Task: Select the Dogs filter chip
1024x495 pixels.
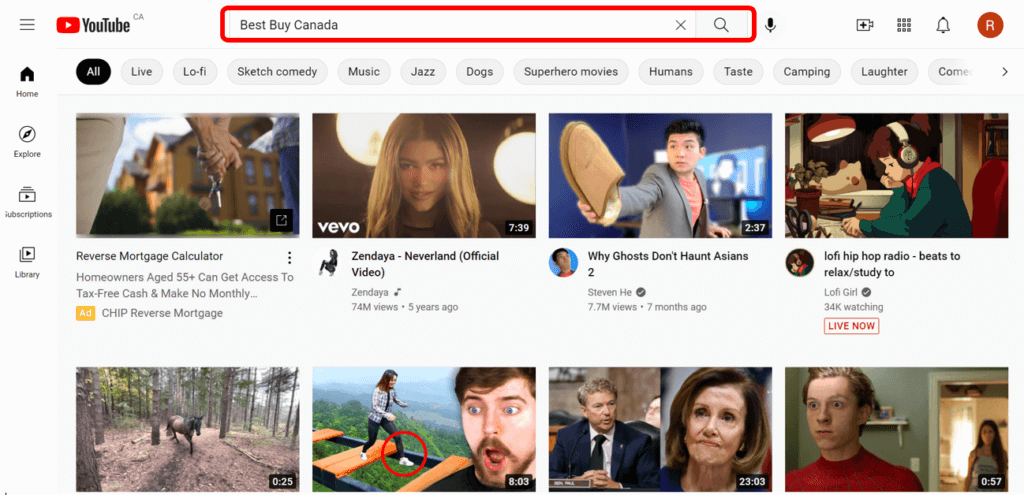Action: (x=479, y=72)
